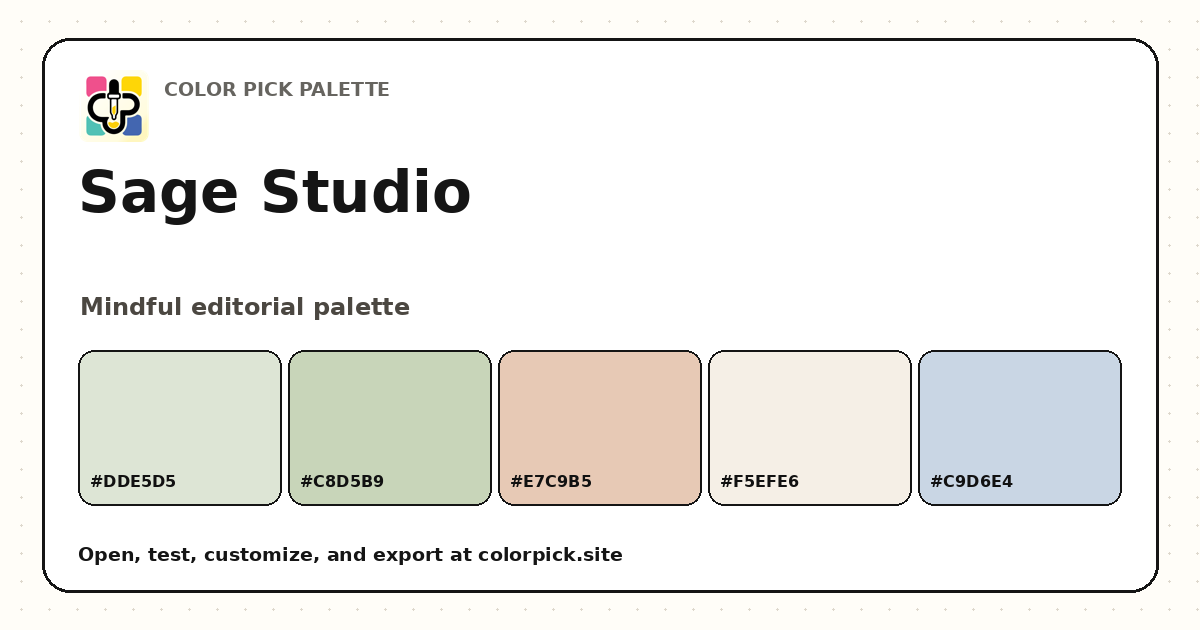Click the Sage Studio palette title
Screen dimensions: 1200x630
(275, 193)
